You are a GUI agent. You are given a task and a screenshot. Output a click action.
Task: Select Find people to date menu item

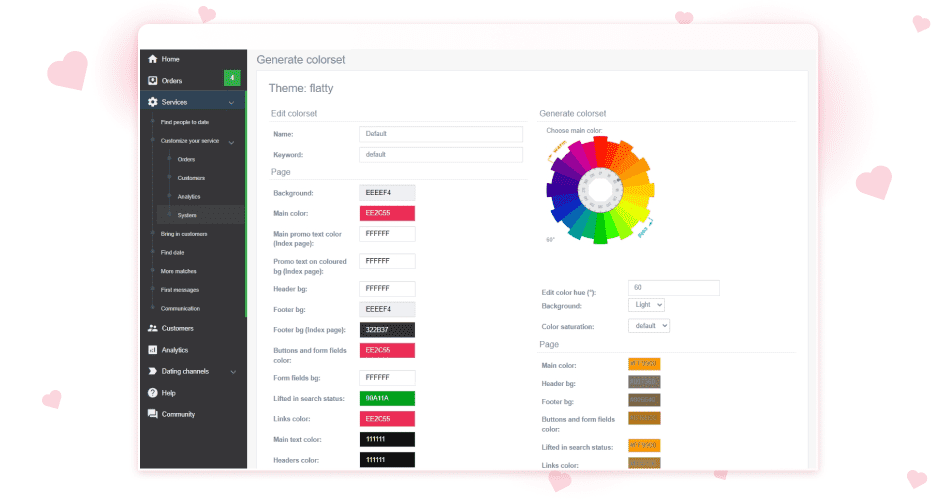[x=184, y=122]
